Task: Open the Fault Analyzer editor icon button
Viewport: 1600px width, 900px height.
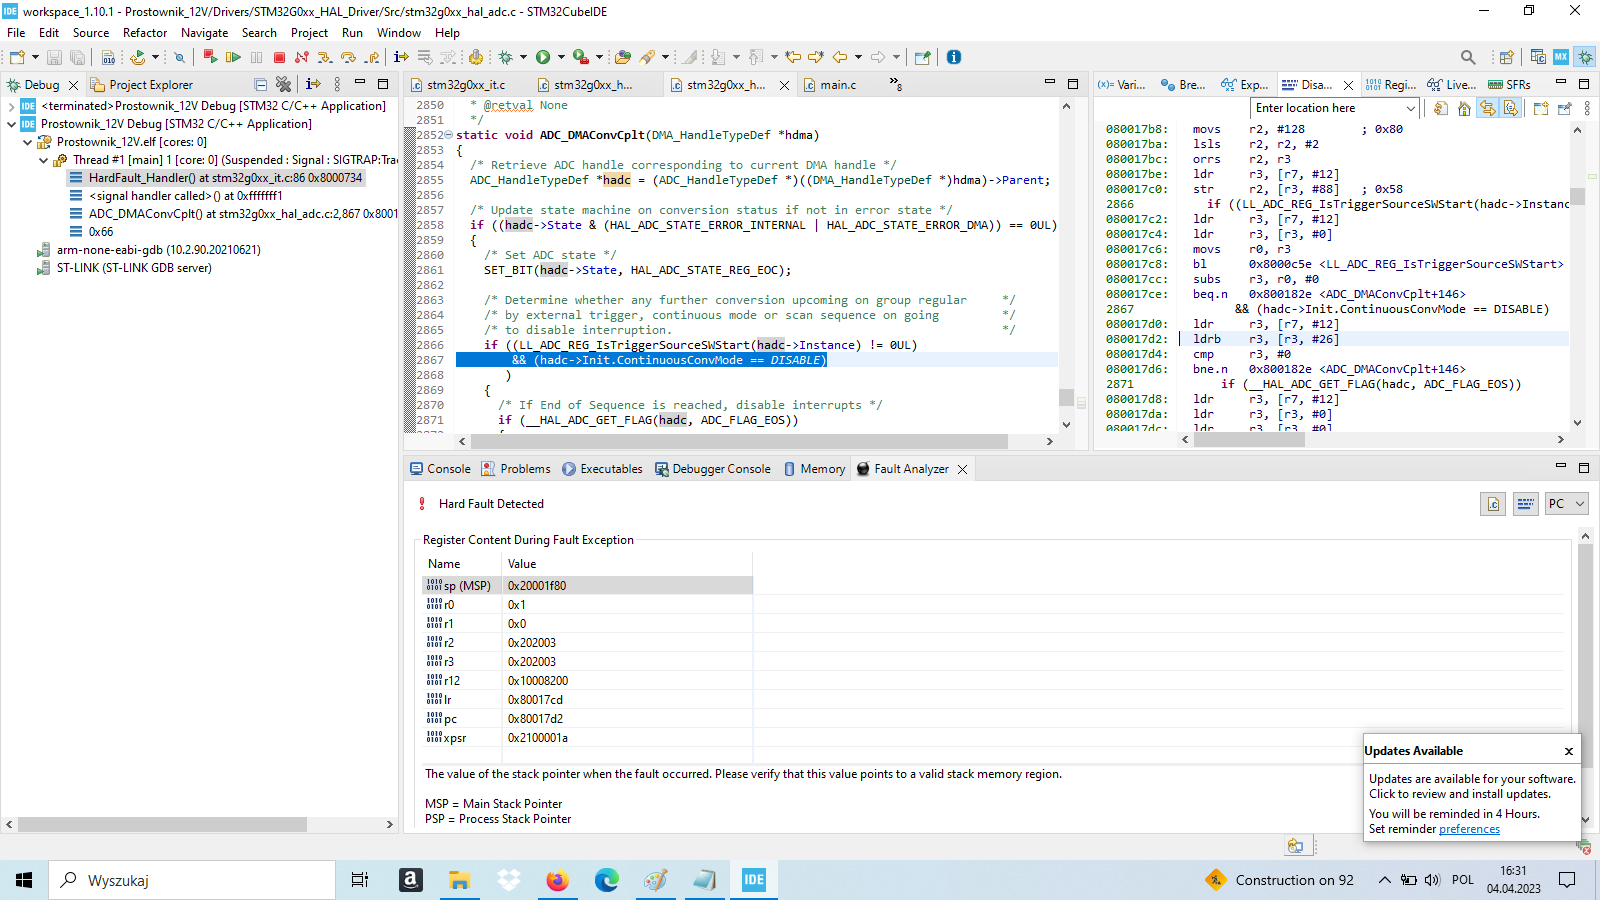Action: pos(1493,504)
